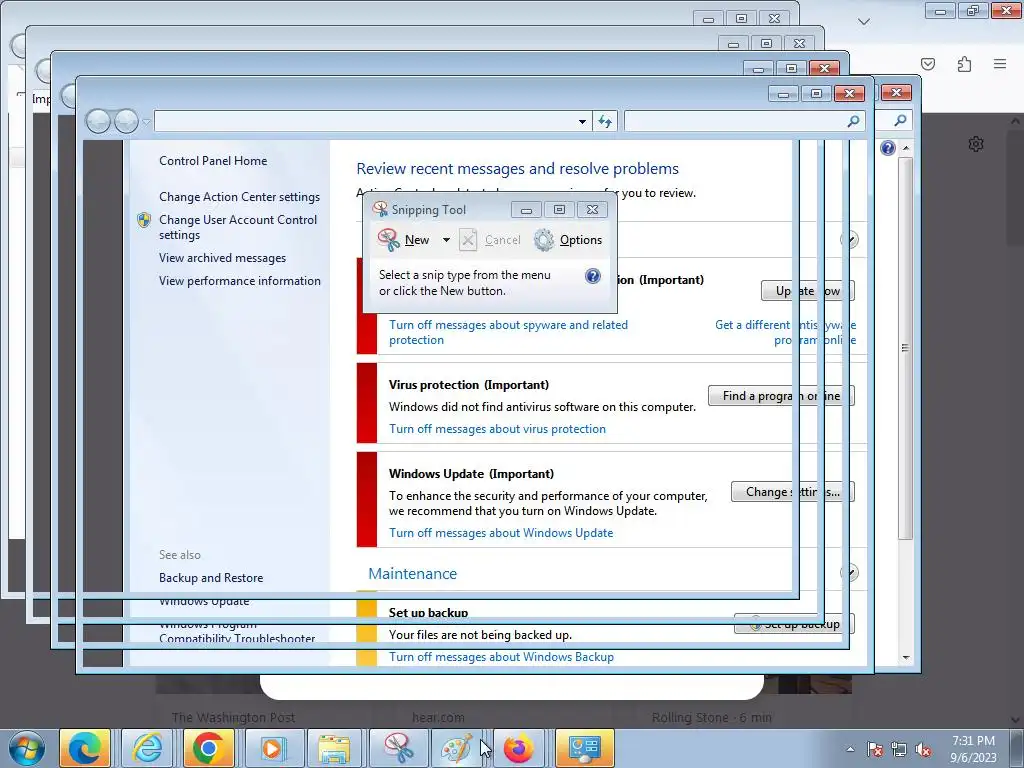
Task: Open Firefox Pocket save icon
Action: (x=927, y=64)
